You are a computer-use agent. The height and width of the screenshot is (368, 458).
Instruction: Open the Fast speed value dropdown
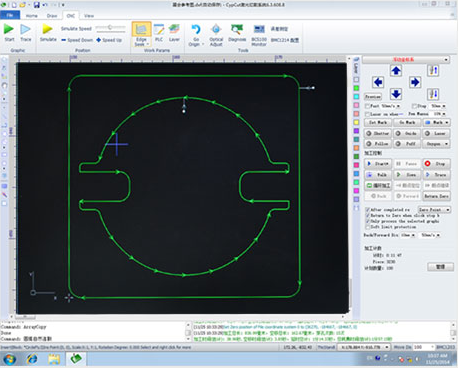[x=398, y=106]
